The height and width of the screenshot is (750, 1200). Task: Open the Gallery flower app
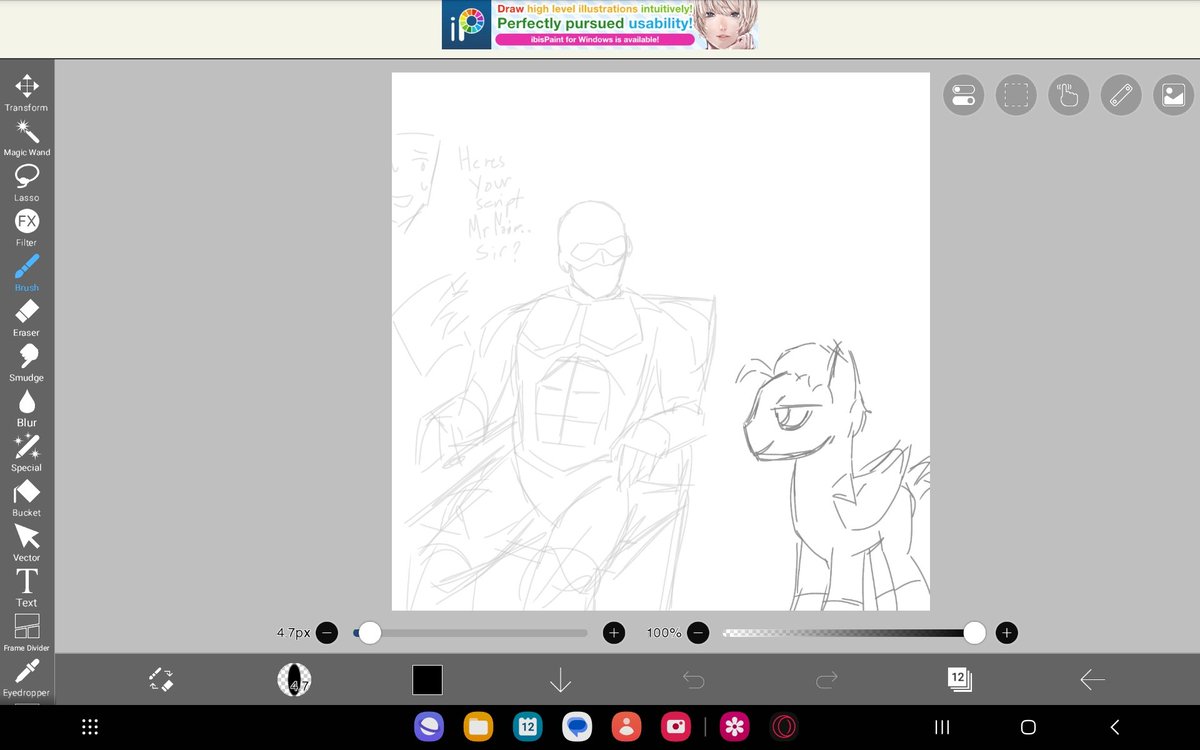click(x=736, y=727)
